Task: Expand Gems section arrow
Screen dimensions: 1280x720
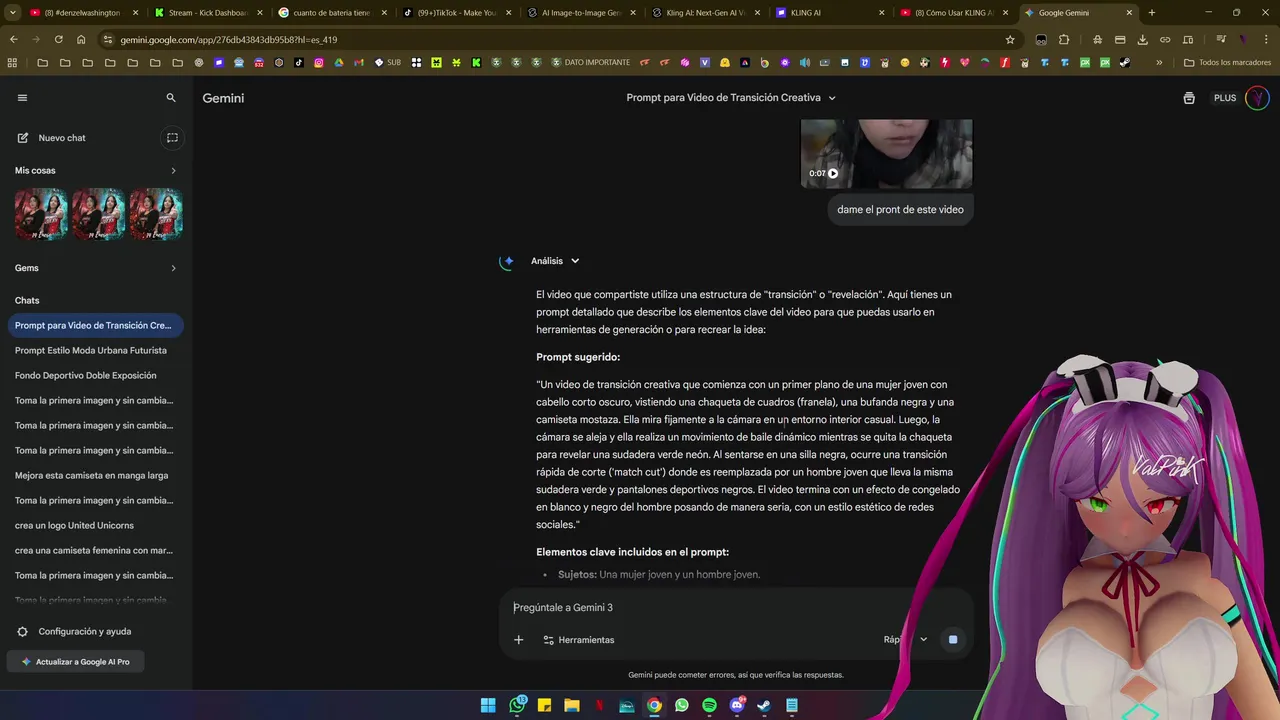Action: click(173, 268)
